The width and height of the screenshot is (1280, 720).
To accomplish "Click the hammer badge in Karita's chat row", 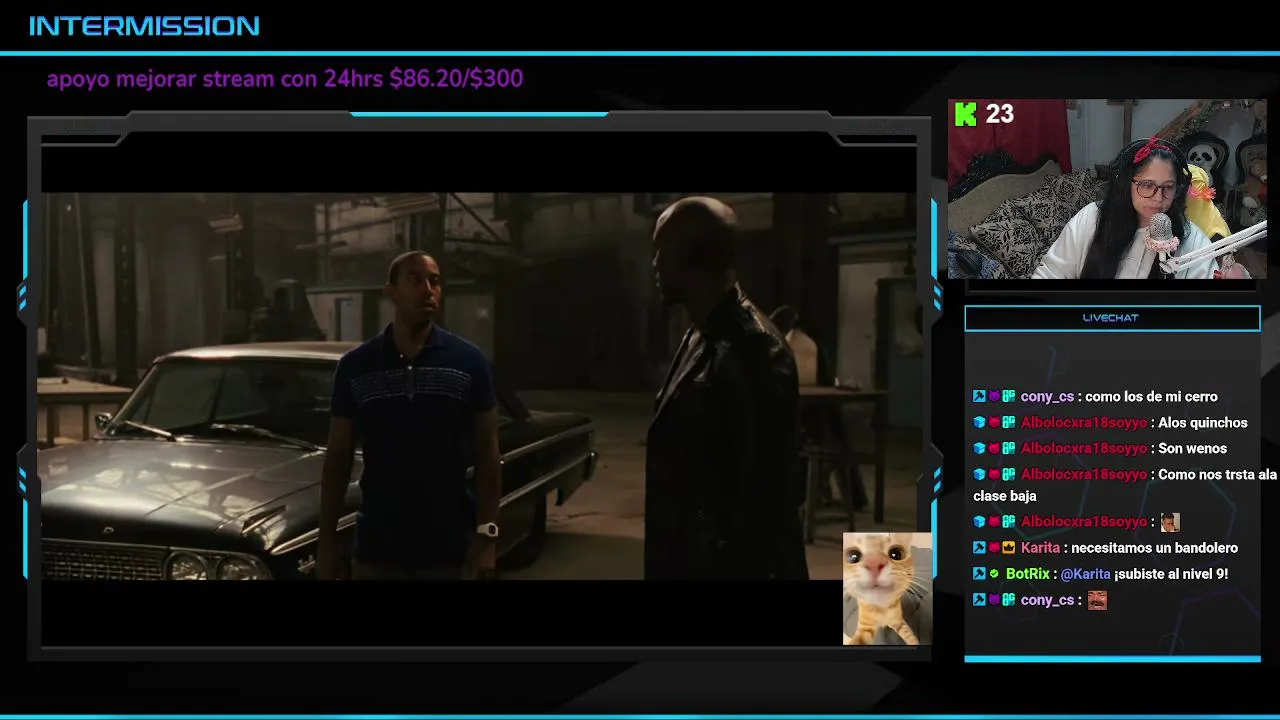I will point(979,548).
